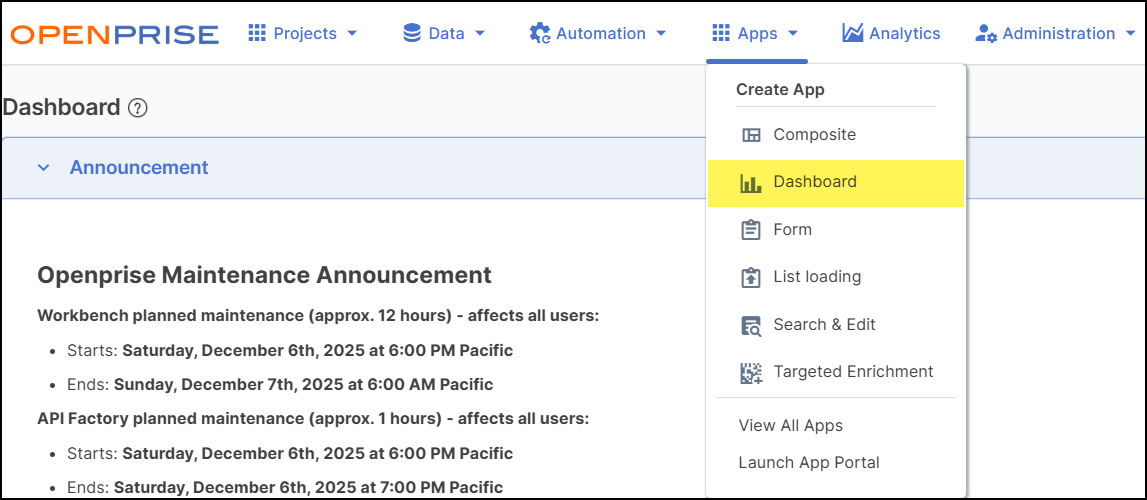Click the Composite layout icon
This screenshot has width=1147, height=500.
751,135
